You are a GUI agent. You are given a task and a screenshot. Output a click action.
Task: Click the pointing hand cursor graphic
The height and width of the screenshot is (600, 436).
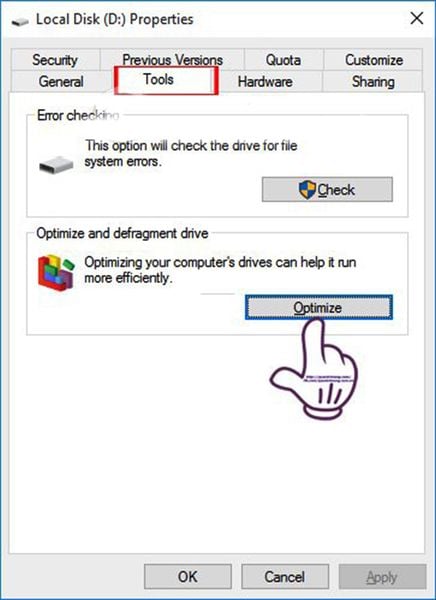click(x=314, y=368)
